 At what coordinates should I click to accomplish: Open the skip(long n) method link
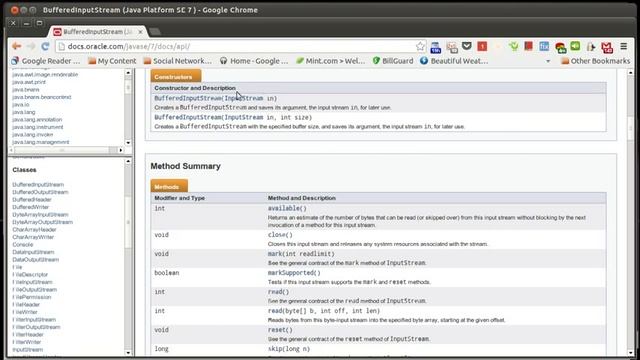[x=289, y=349]
